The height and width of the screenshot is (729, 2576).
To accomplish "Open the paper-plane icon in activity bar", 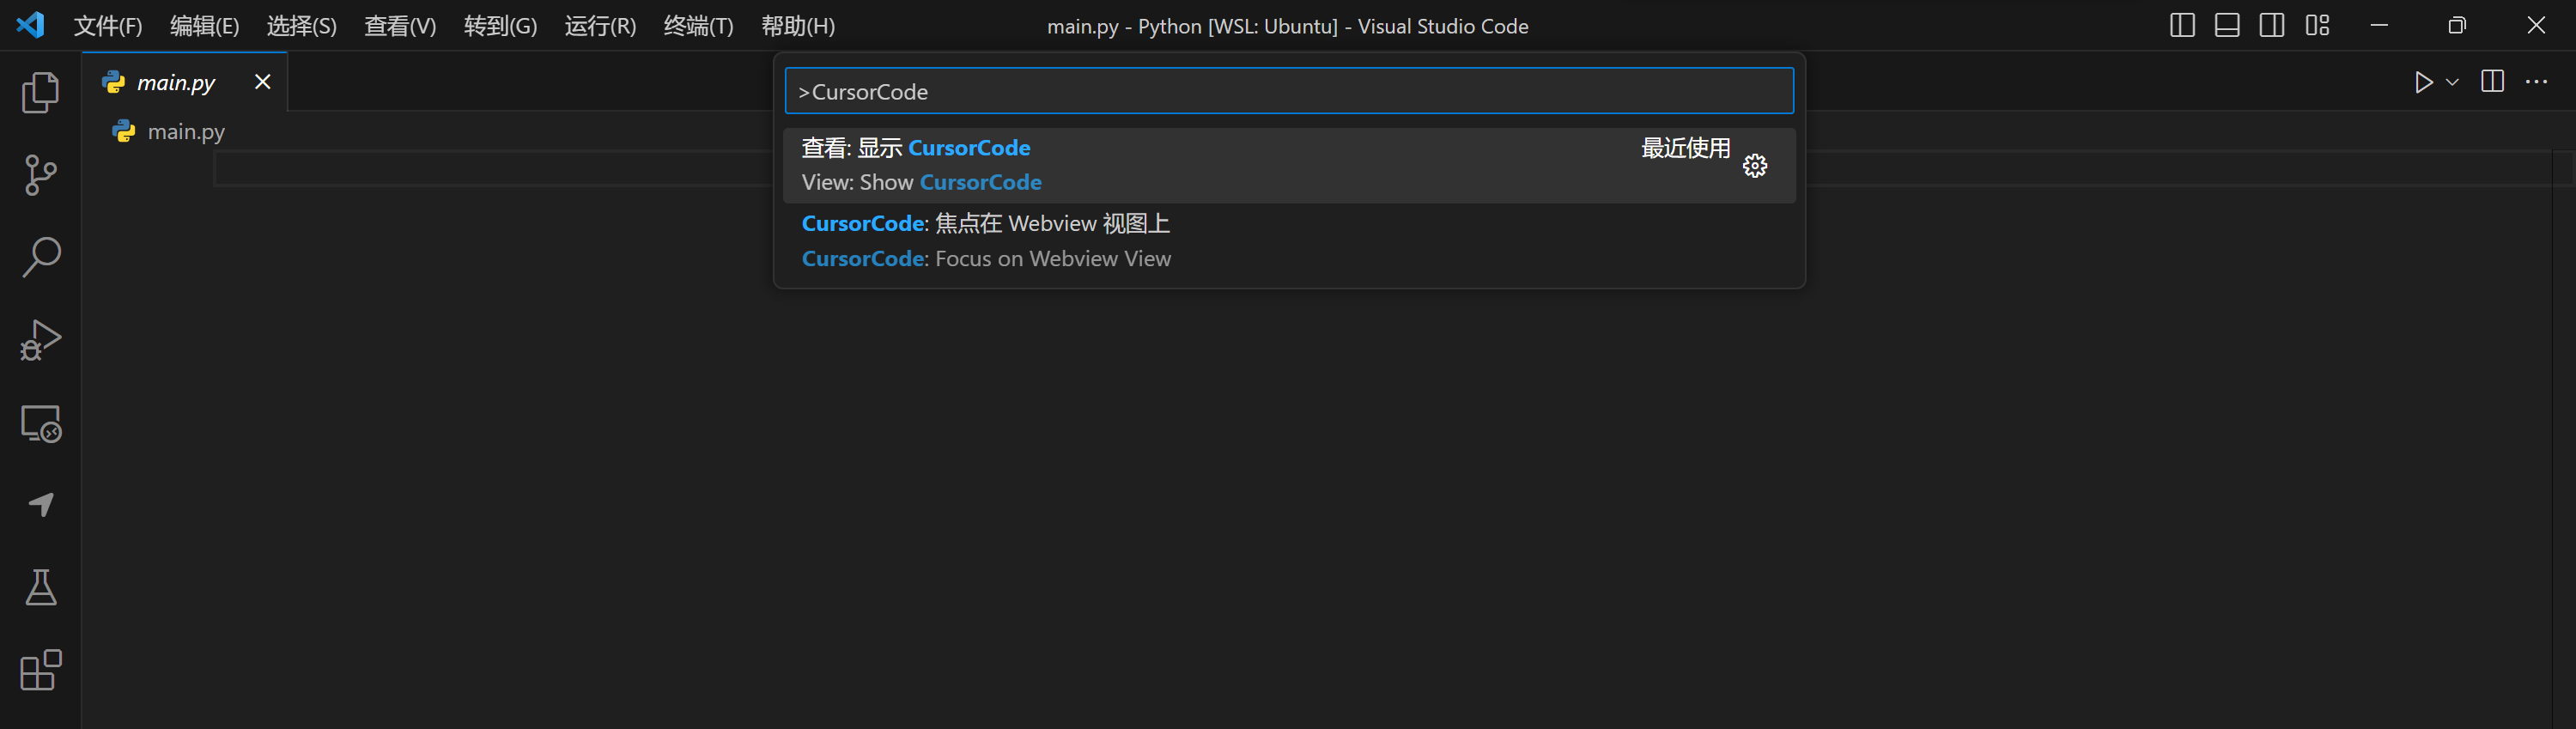I will pyautogui.click(x=40, y=505).
